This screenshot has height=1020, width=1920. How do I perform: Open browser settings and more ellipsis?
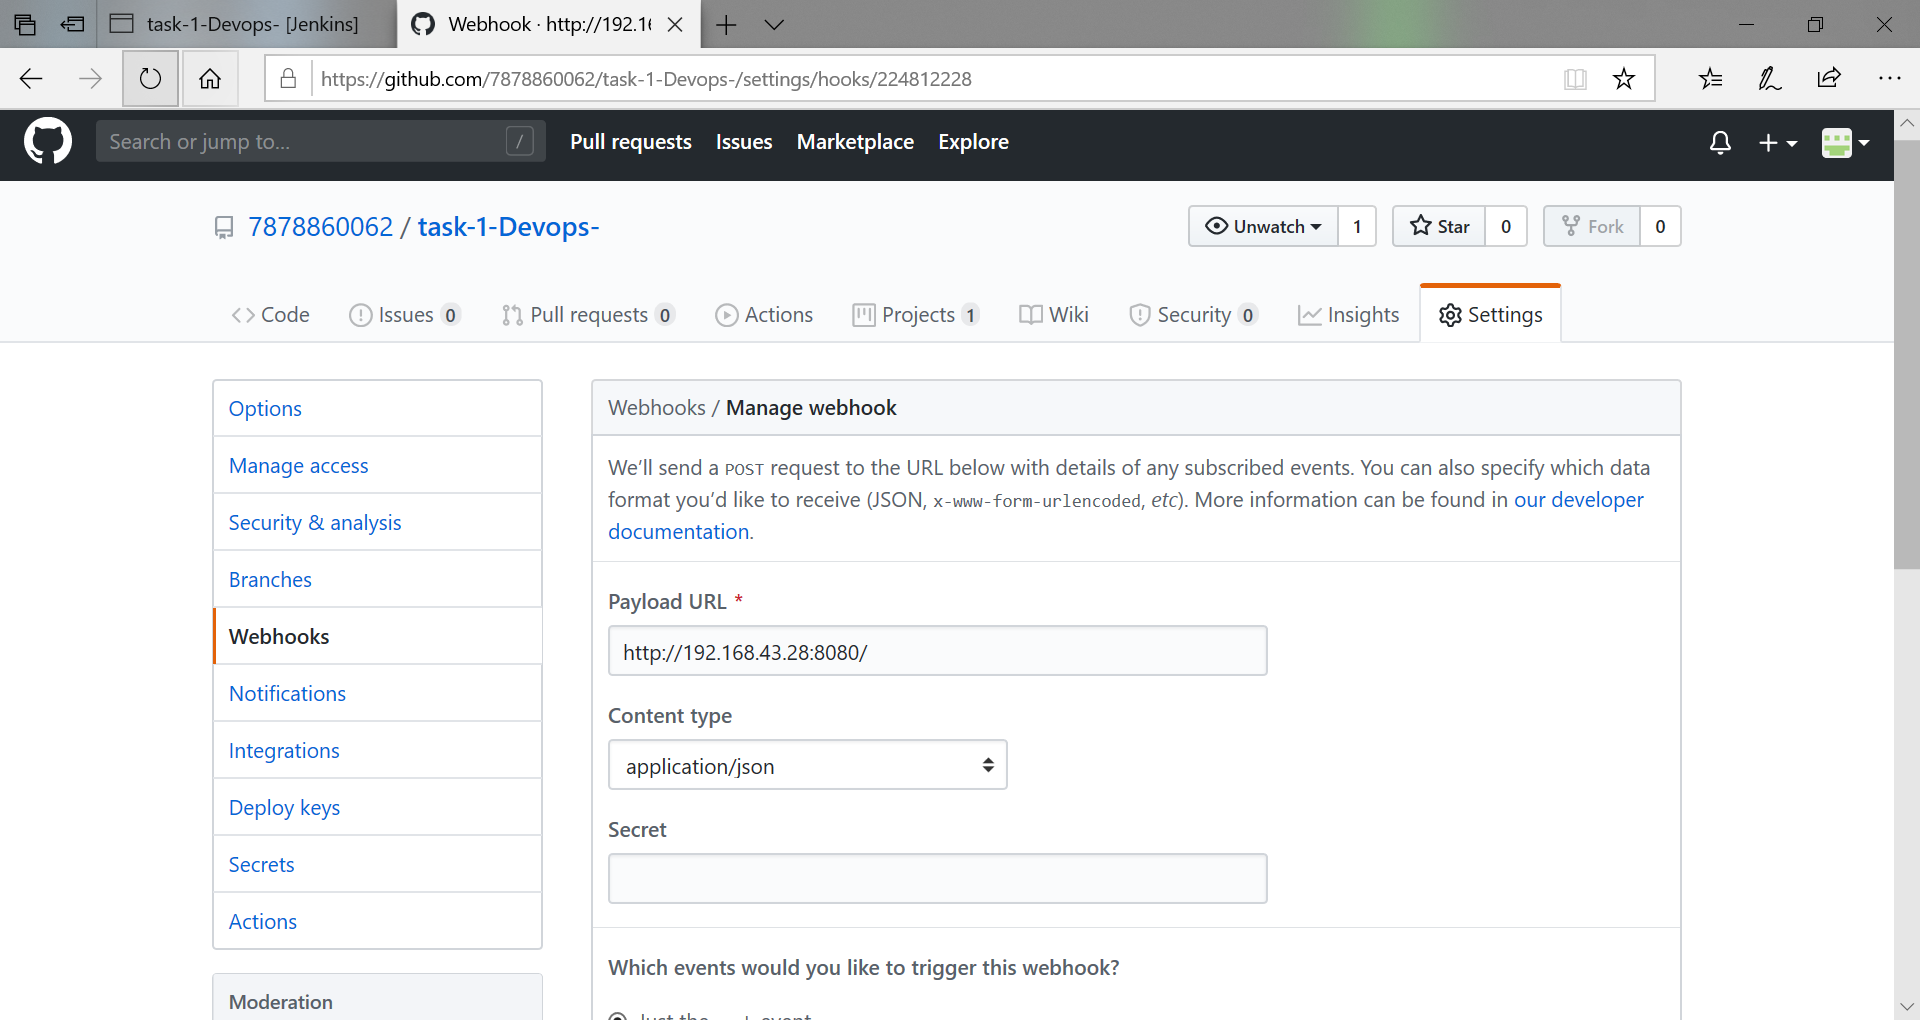coord(1889,79)
